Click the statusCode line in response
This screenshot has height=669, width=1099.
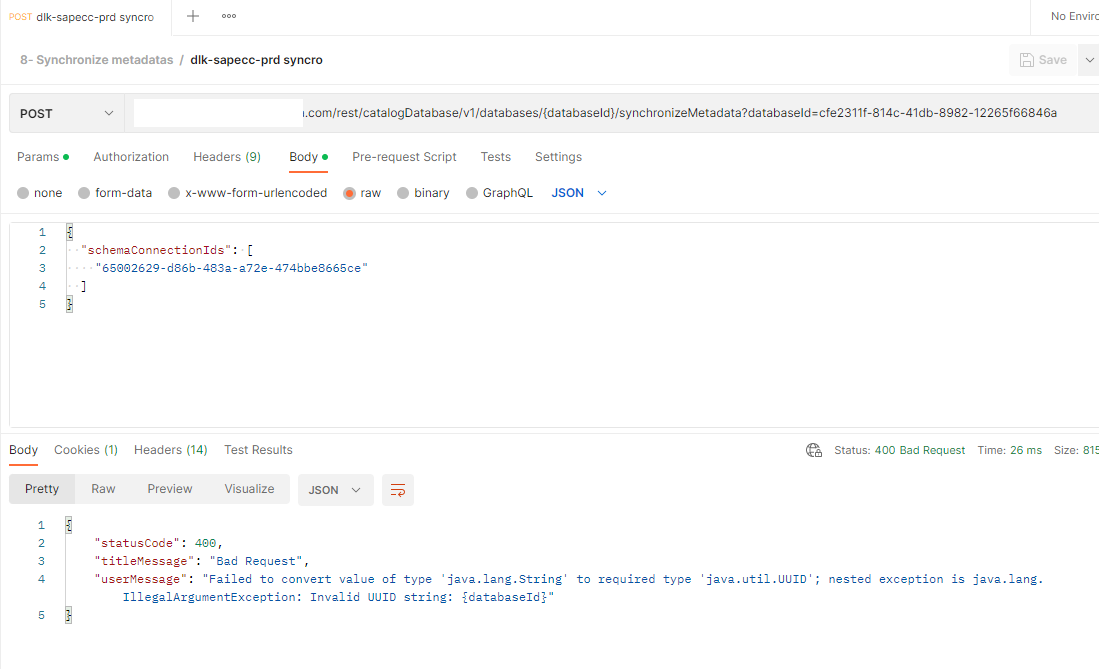click(158, 543)
